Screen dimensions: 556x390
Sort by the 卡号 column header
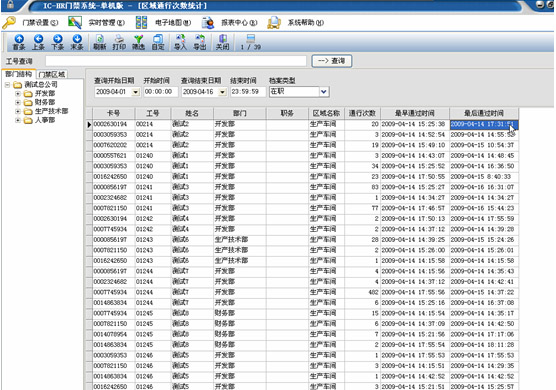point(113,113)
